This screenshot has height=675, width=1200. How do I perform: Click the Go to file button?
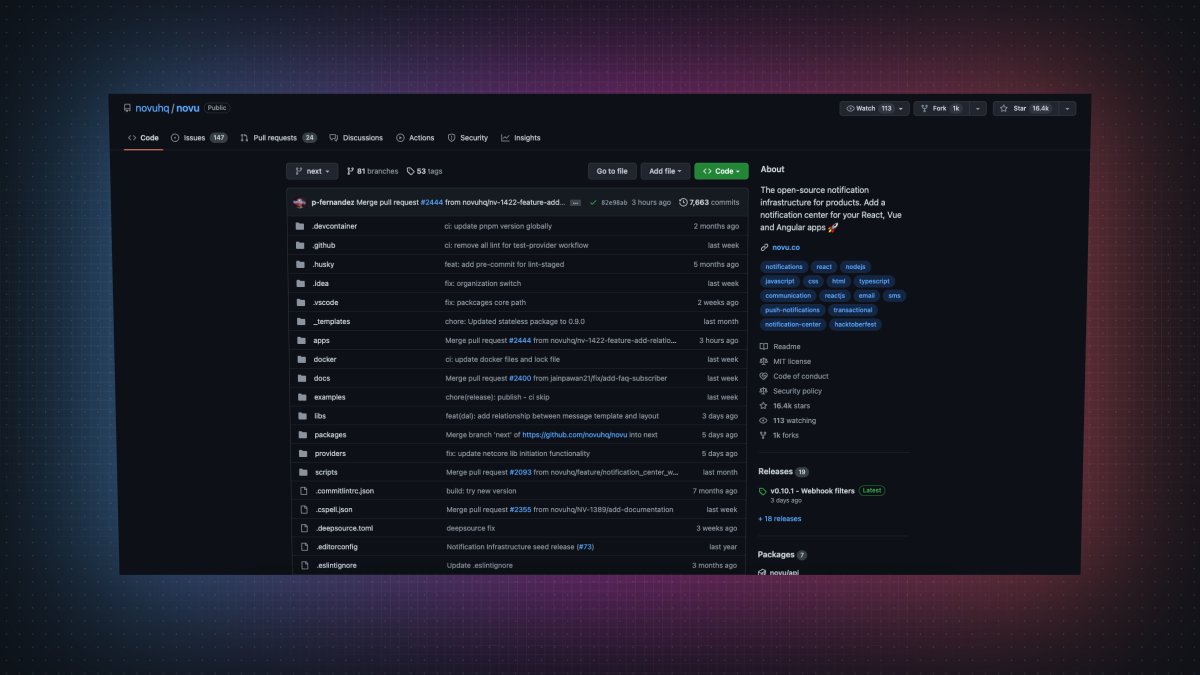[x=611, y=170]
